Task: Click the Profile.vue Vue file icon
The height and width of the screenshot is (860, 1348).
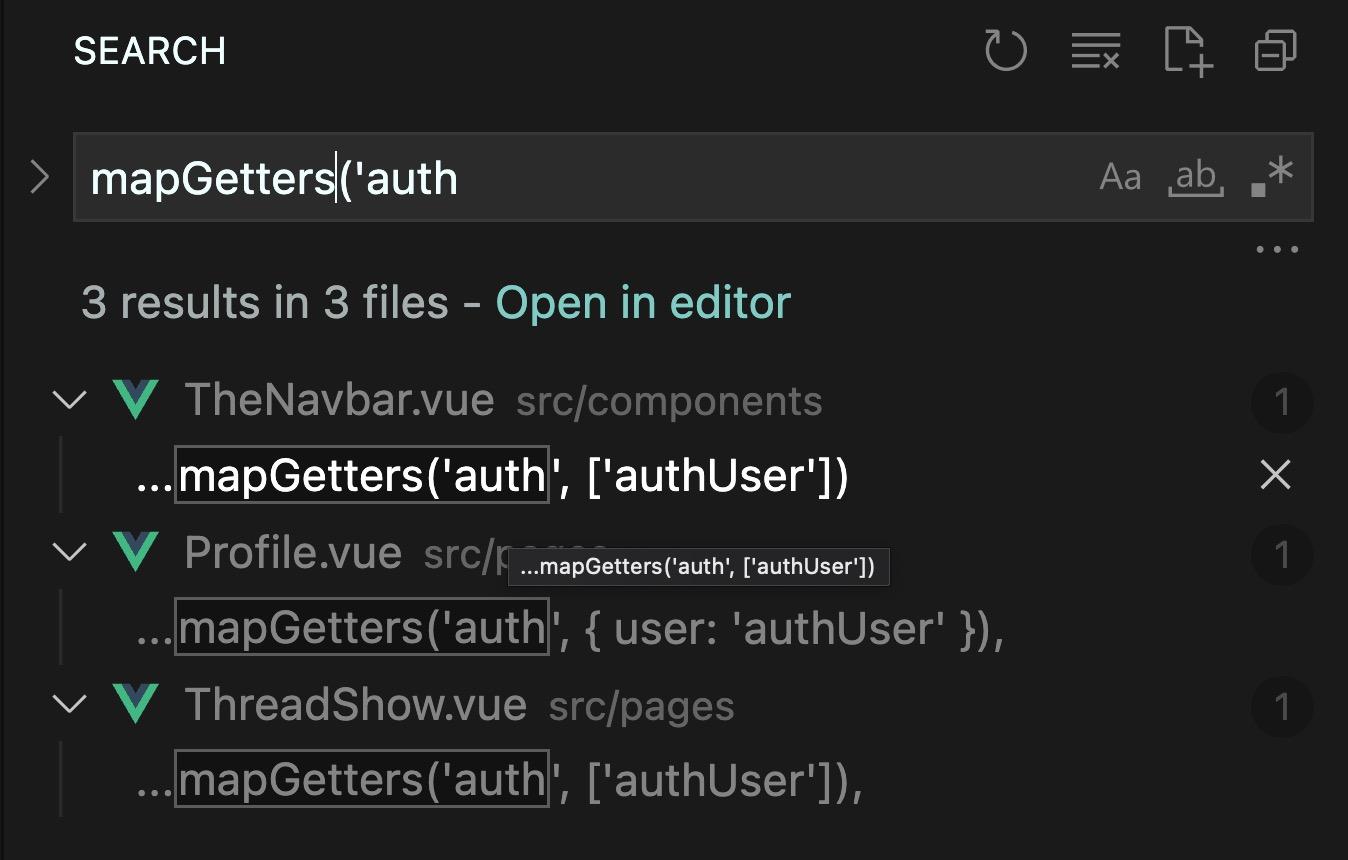Action: [x=136, y=553]
